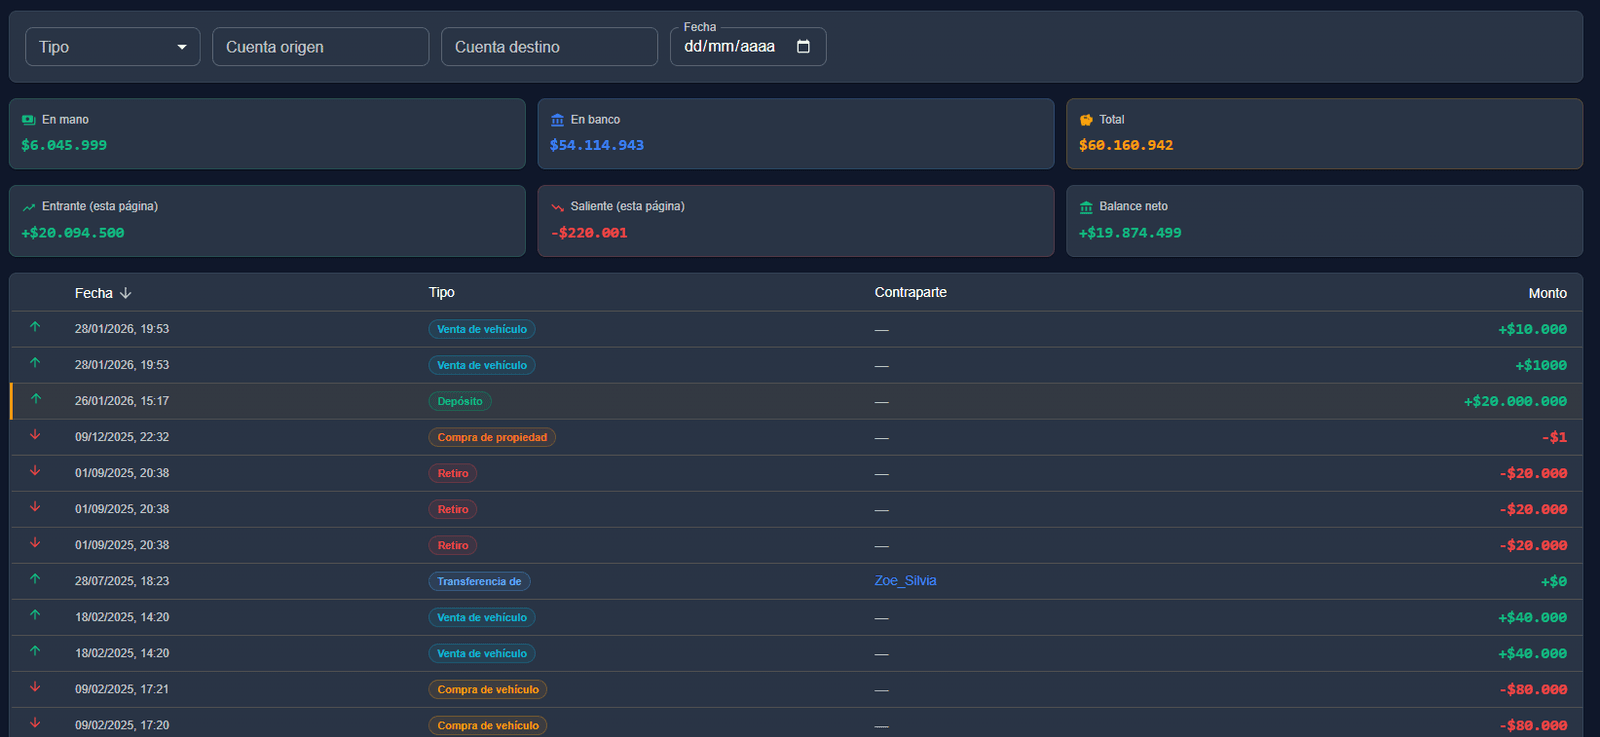Click the Compra de propiedad badge
The width and height of the screenshot is (1600, 737).
492,437
